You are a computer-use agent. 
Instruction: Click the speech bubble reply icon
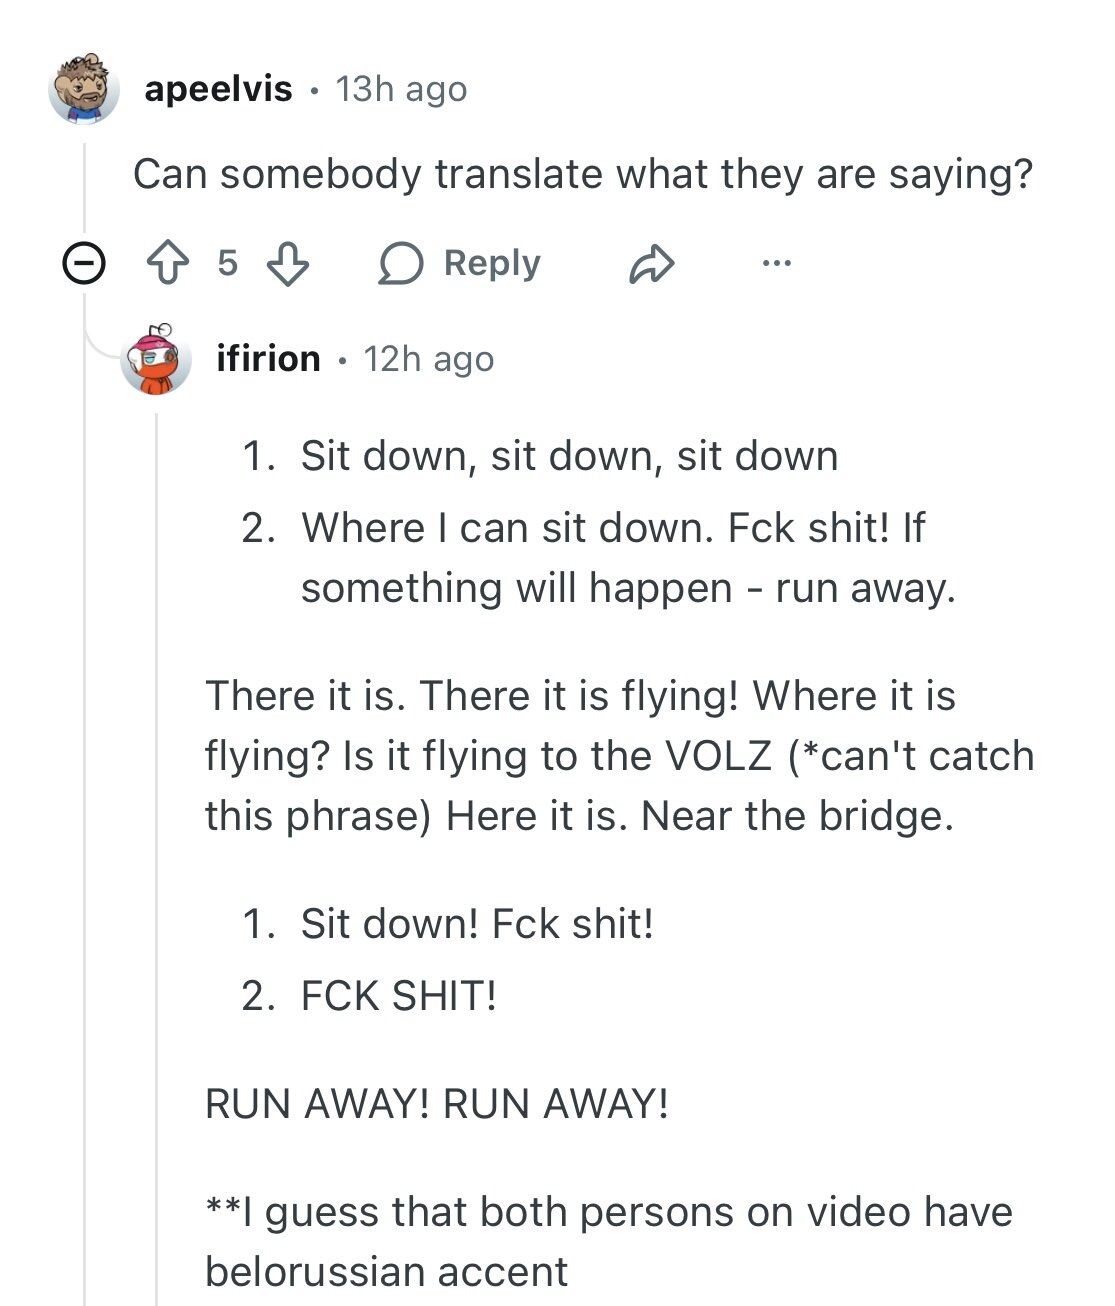coord(401,264)
